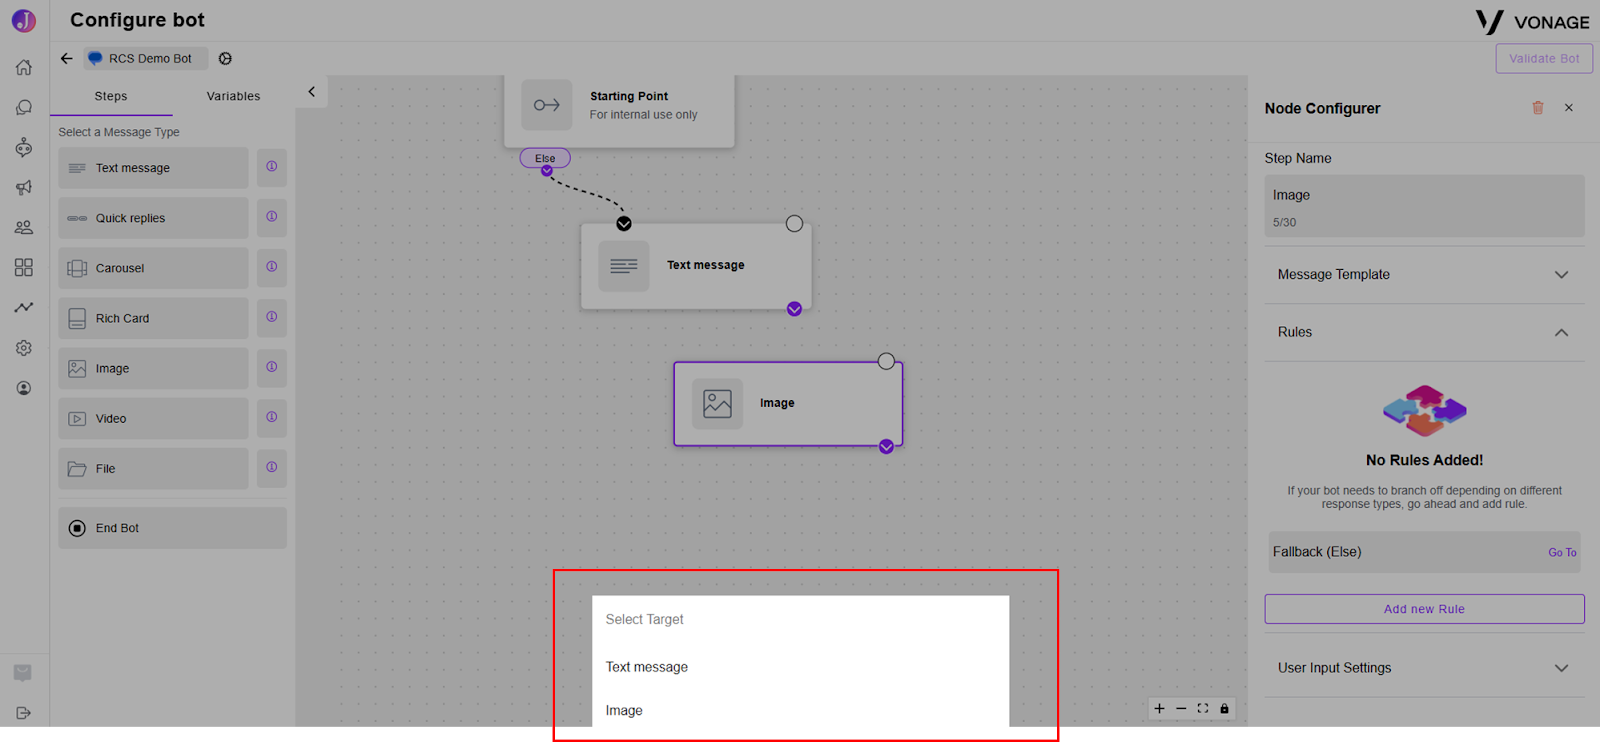Click the Image node's top connector circle
The height and width of the screenshot is (742, 1600).
coord(886,361)
